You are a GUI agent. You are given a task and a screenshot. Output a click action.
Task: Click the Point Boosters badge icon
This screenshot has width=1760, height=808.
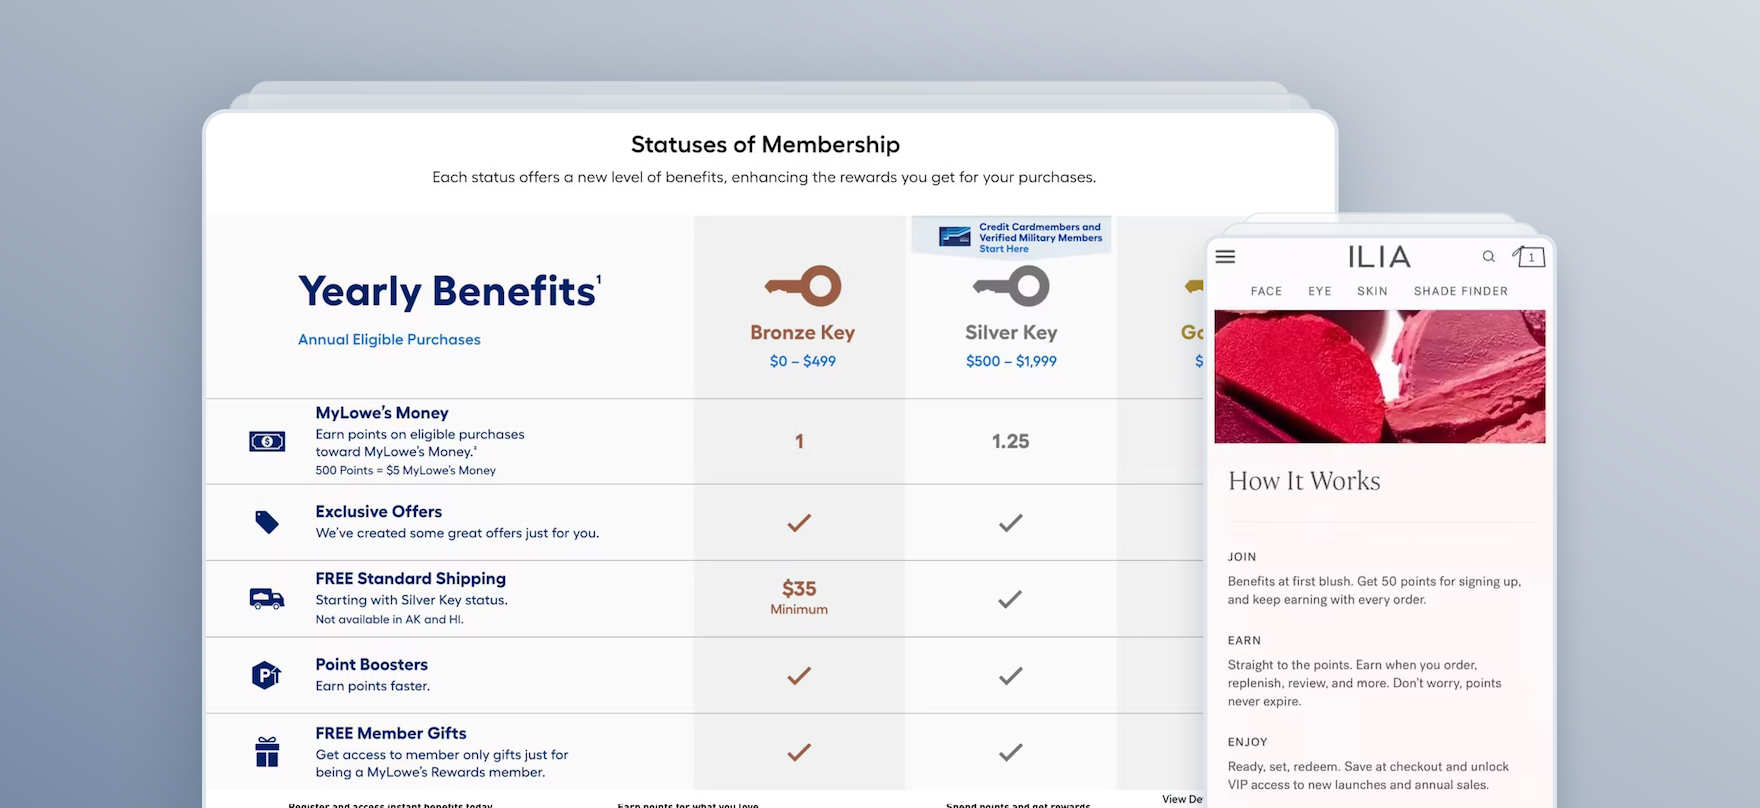(x=266, y=675)
